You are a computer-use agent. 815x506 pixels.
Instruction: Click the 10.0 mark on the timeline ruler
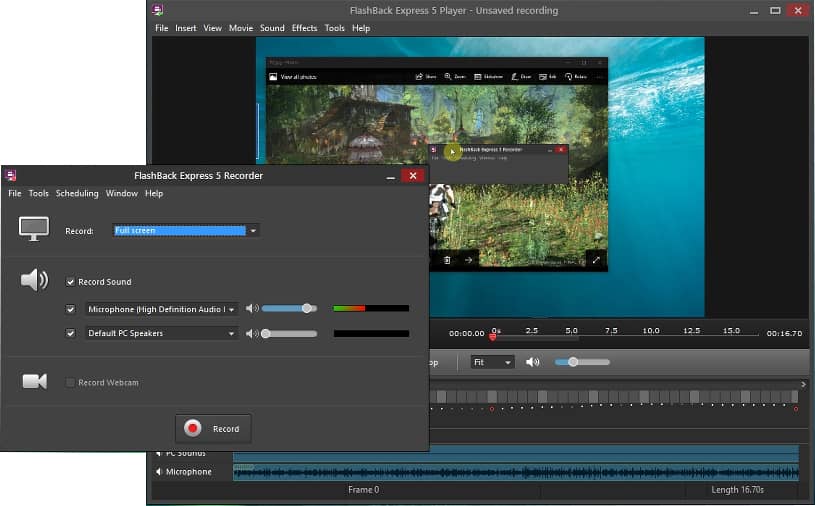(x=651, y=330)
